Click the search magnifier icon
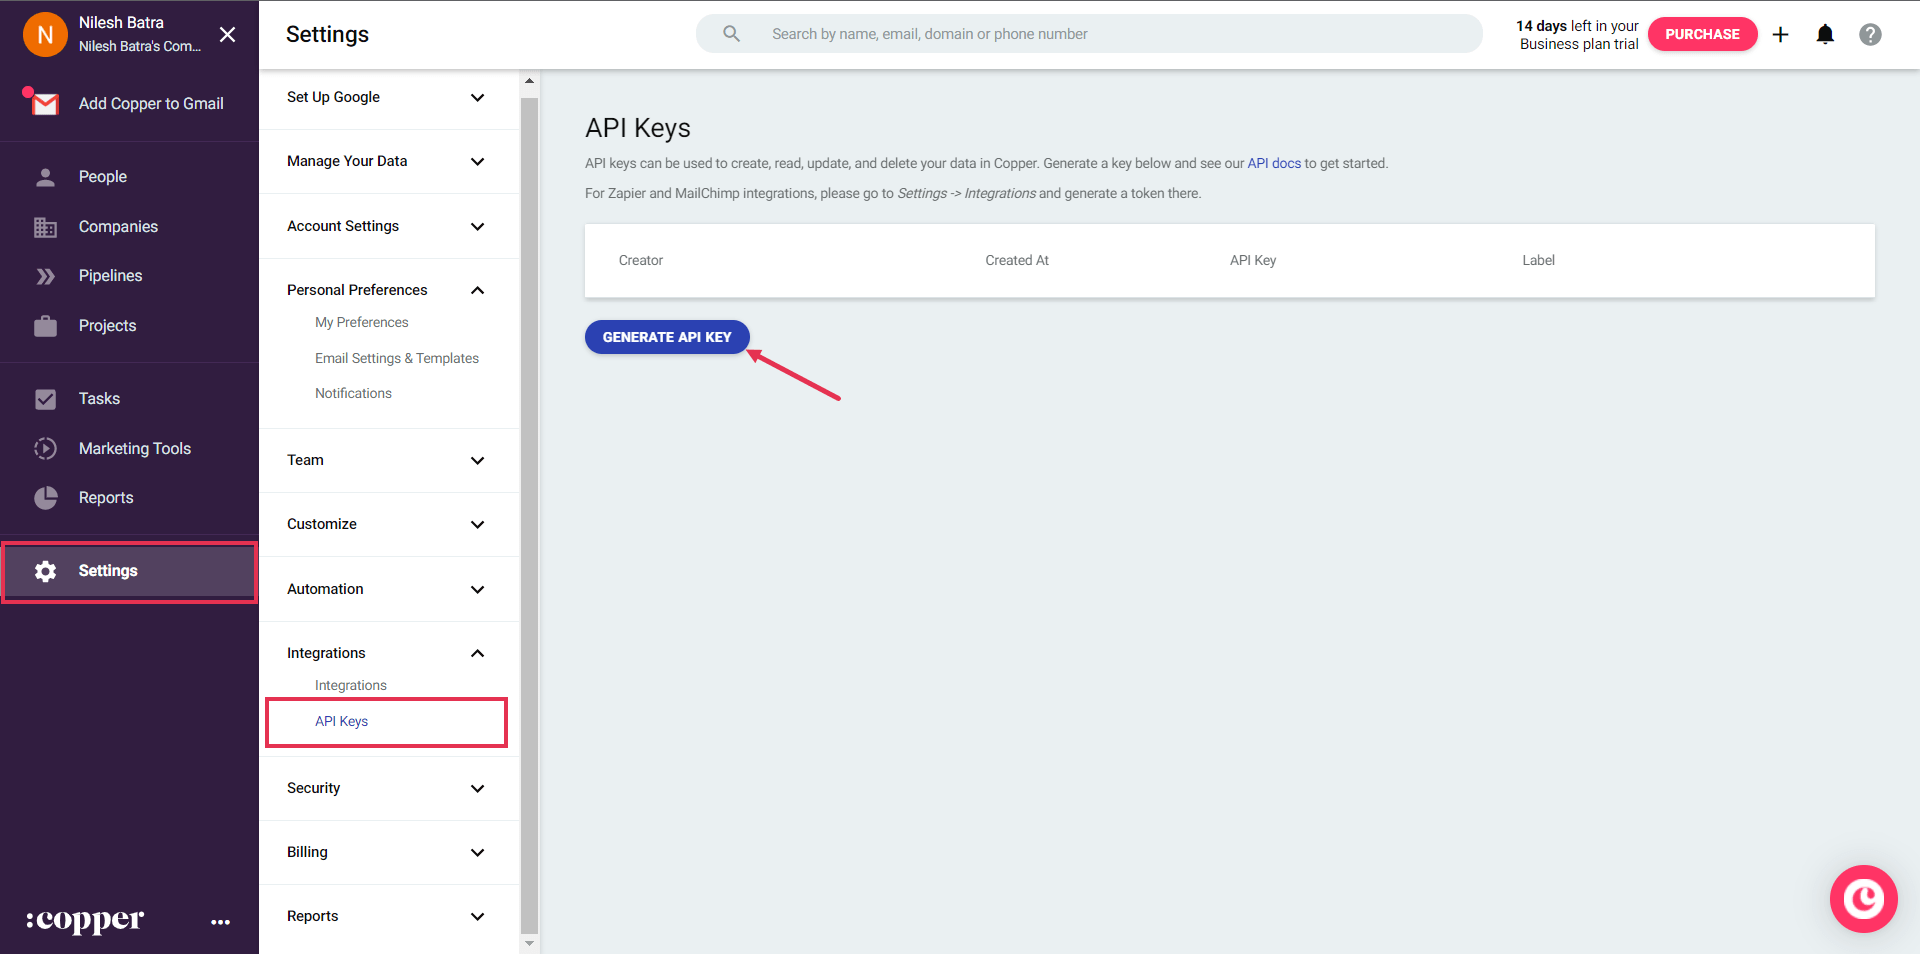 732,34
